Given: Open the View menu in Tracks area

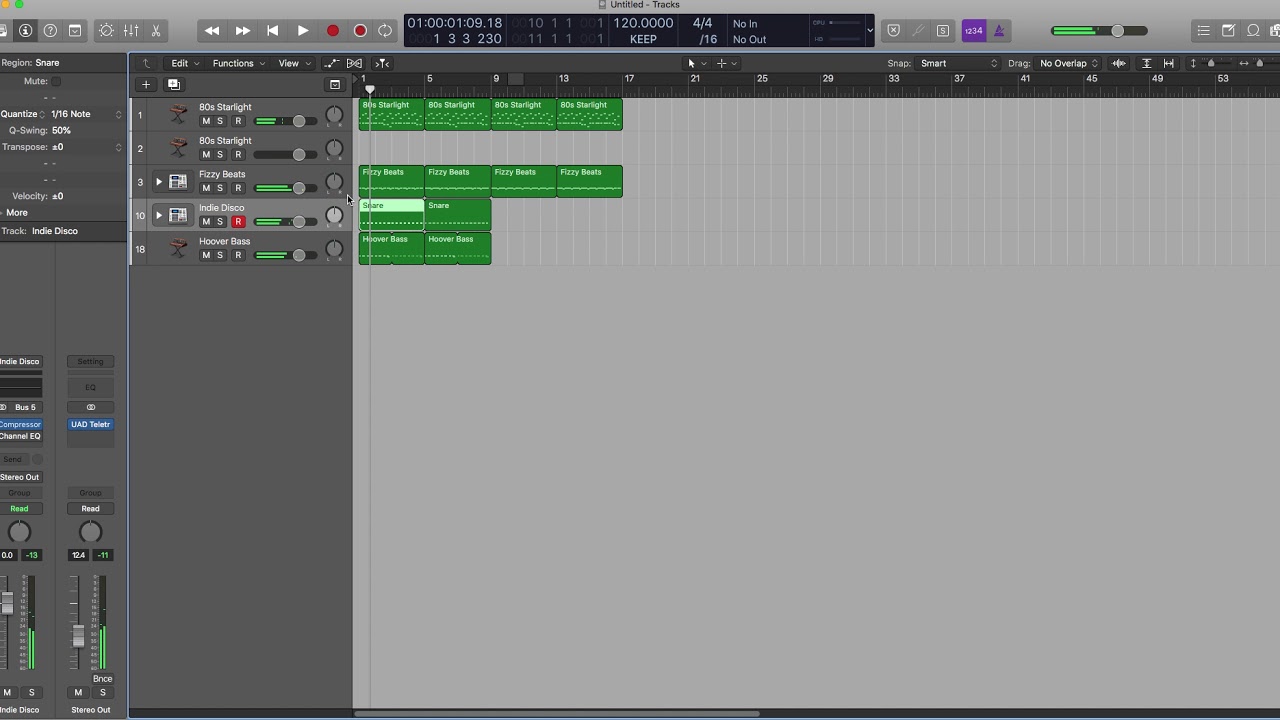Looking at the screenshot, I should pos(293,63).
